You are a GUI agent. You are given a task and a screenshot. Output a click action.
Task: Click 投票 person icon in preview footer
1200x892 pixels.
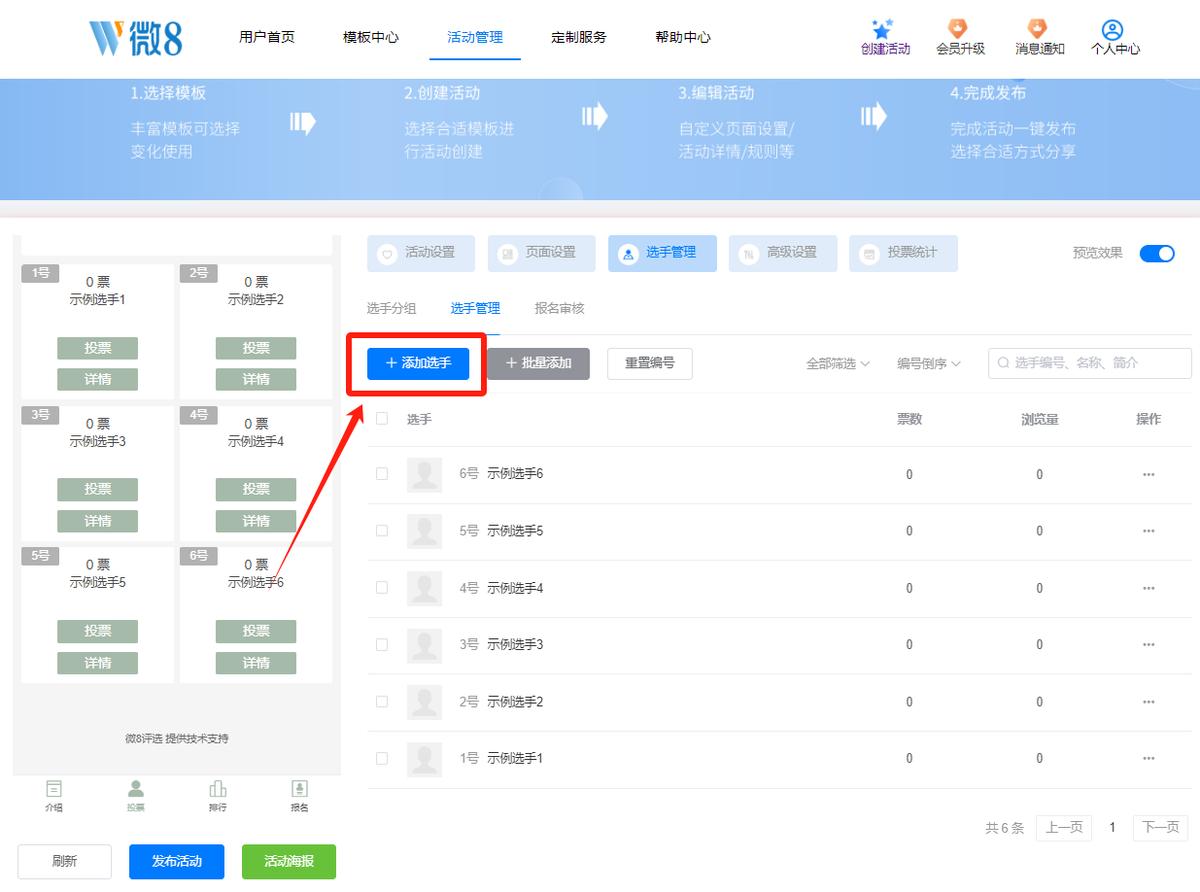pos(136,789)
